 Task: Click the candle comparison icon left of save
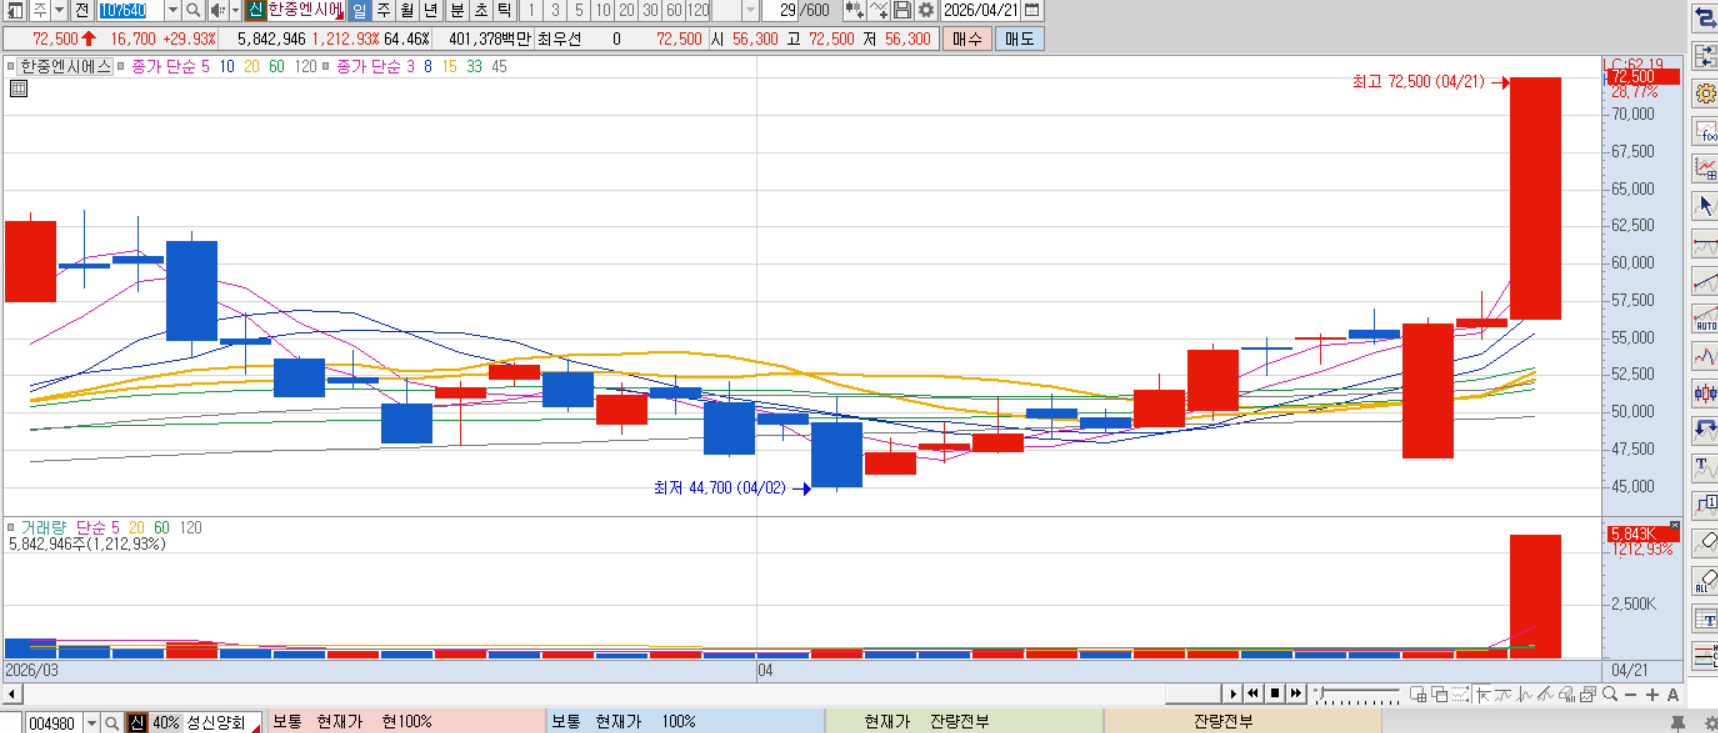[x=854, y=10]
